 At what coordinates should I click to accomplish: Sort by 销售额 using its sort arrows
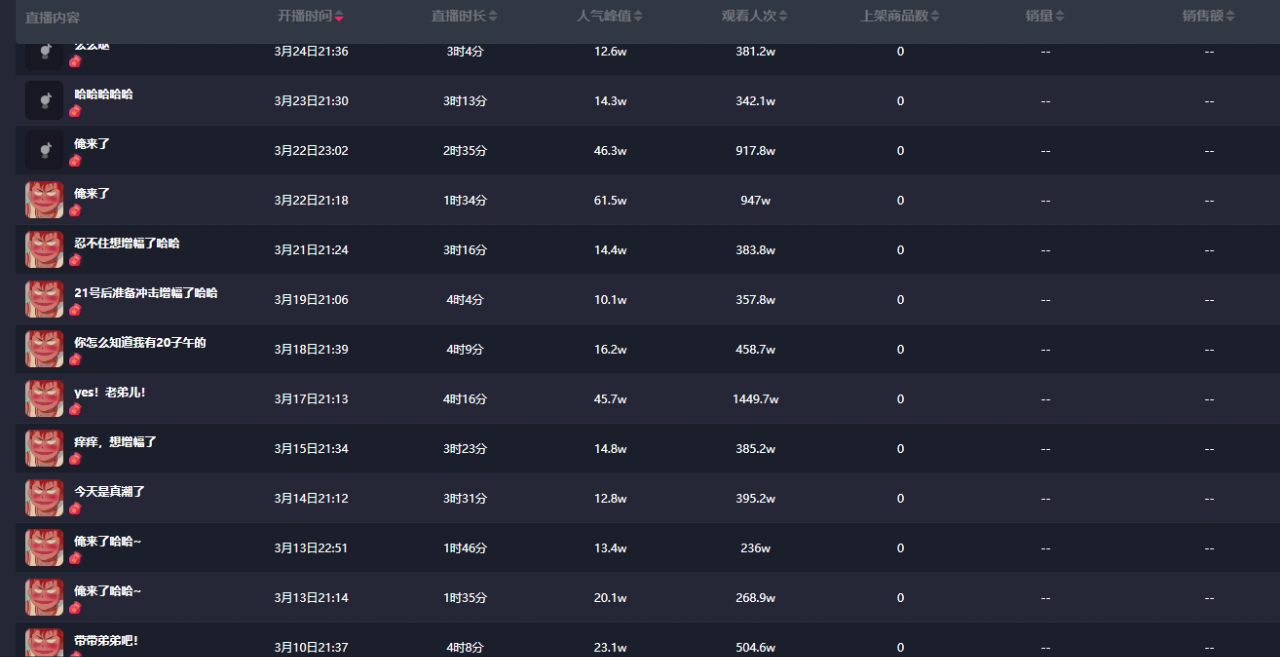point(1230,16)
